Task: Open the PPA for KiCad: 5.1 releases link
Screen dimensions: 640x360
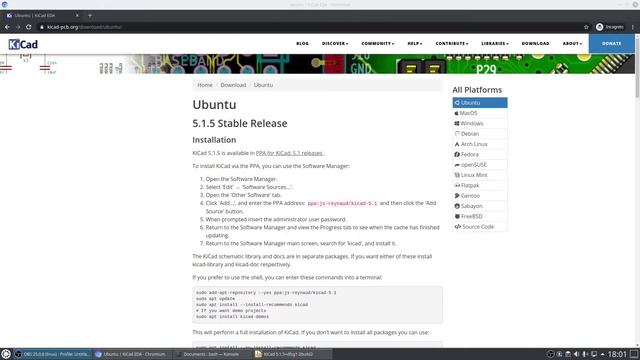Action: tap(289, 153)
